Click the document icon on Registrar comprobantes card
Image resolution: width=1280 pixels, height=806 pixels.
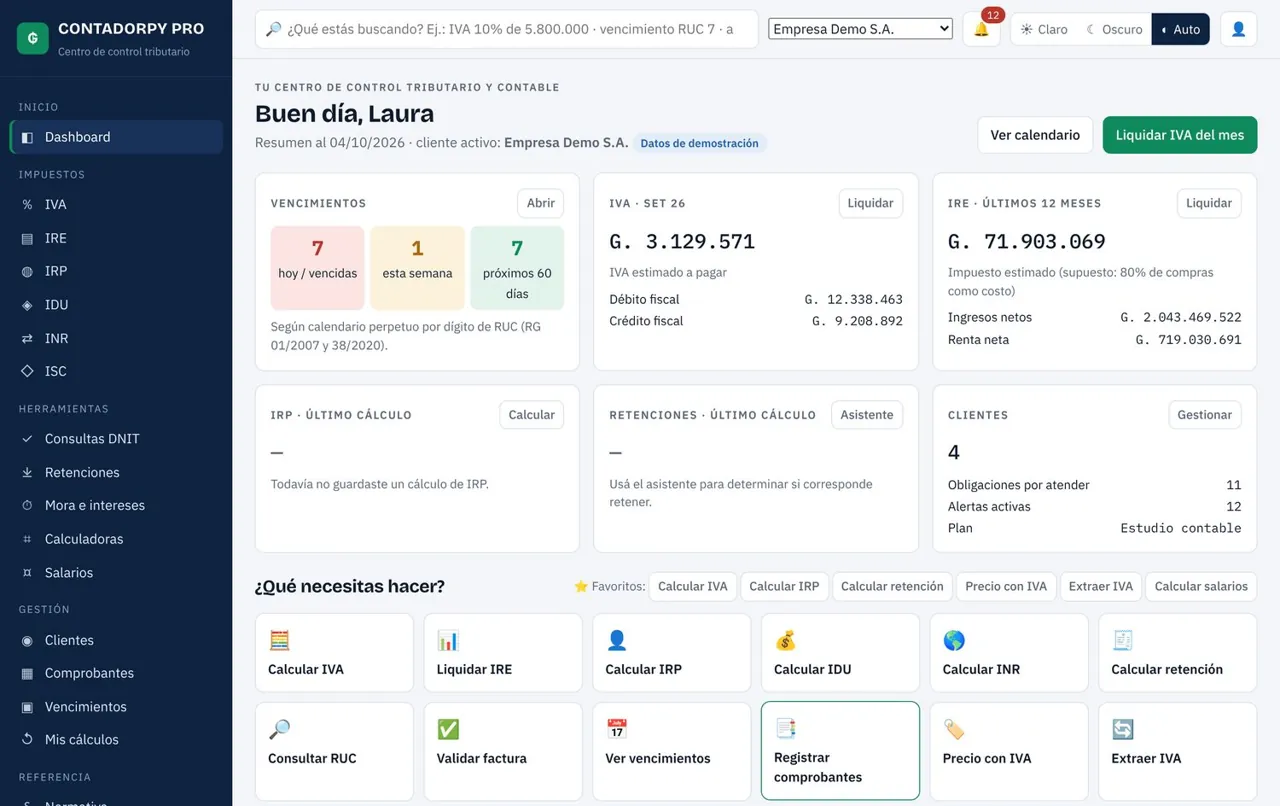[786, 728]
